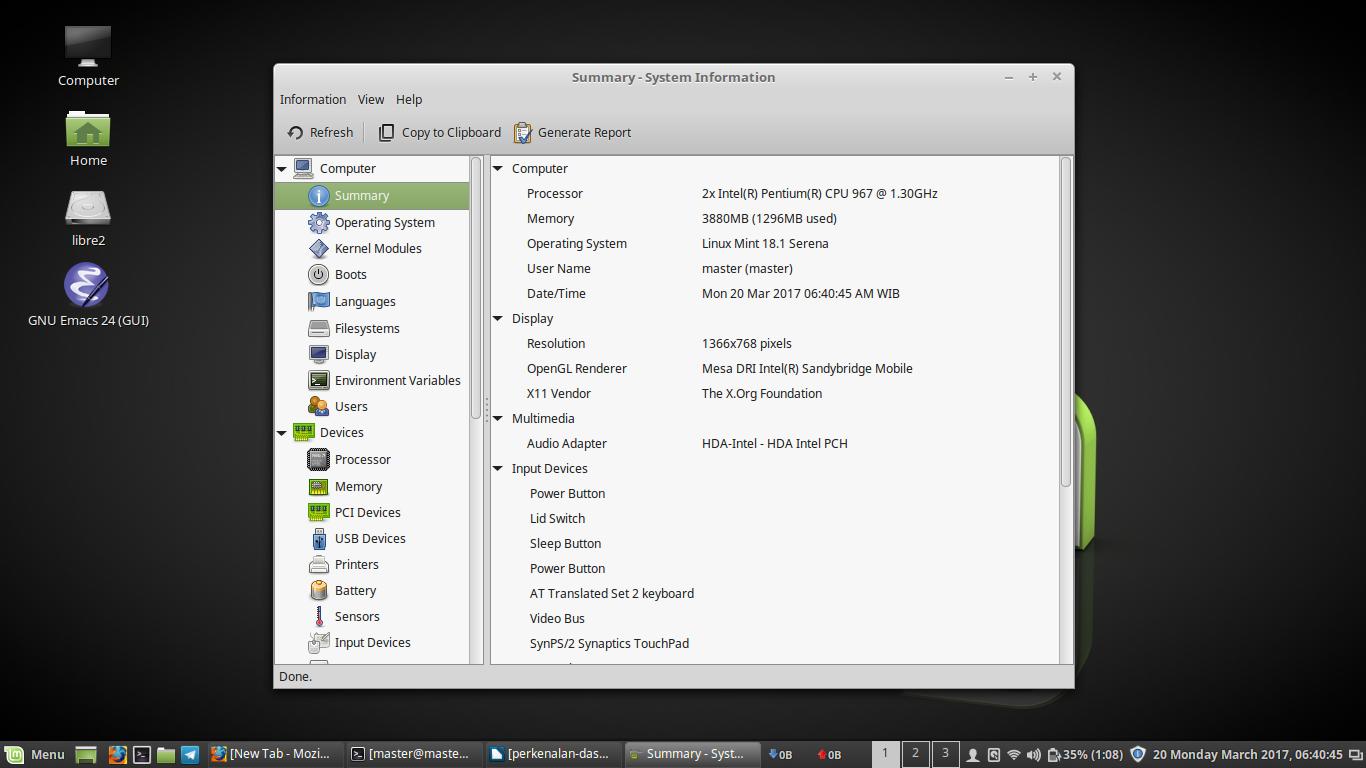The image size is (1366, 768).
Task: Select the AT Translated Set 2 keyboard row
Action: click(x=775, y=594)
